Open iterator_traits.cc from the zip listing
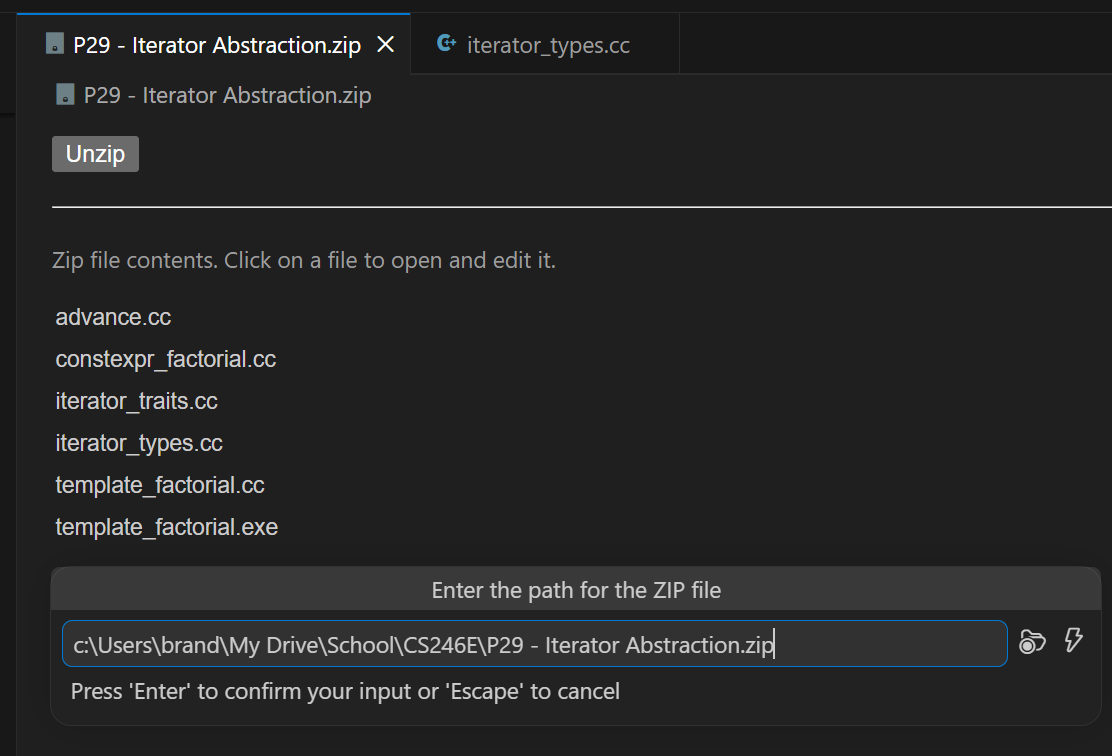Screen dimensions: 1112x756 [137, 401]
